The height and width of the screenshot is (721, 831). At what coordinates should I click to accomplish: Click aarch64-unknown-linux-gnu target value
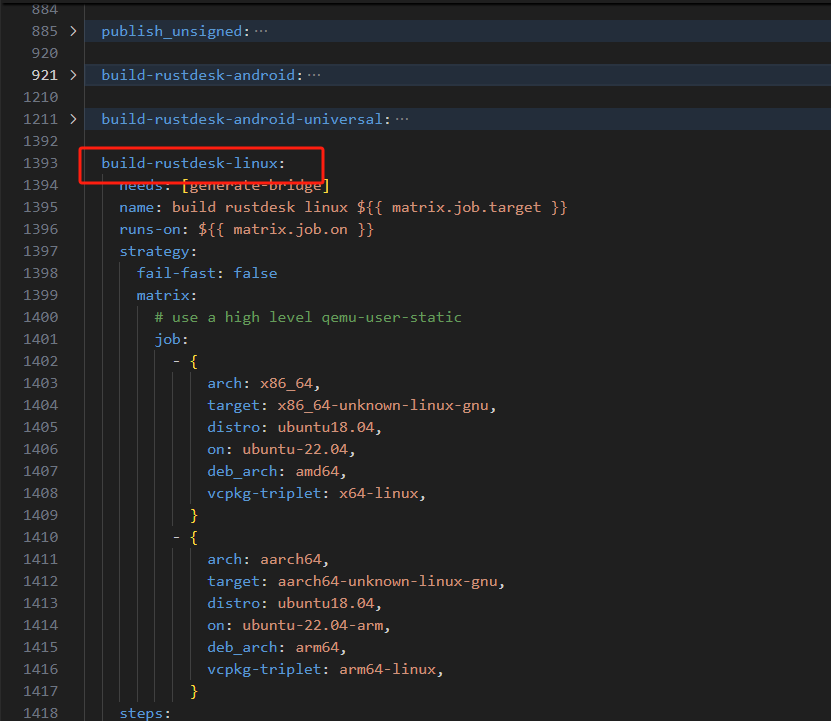click(387, 582)
